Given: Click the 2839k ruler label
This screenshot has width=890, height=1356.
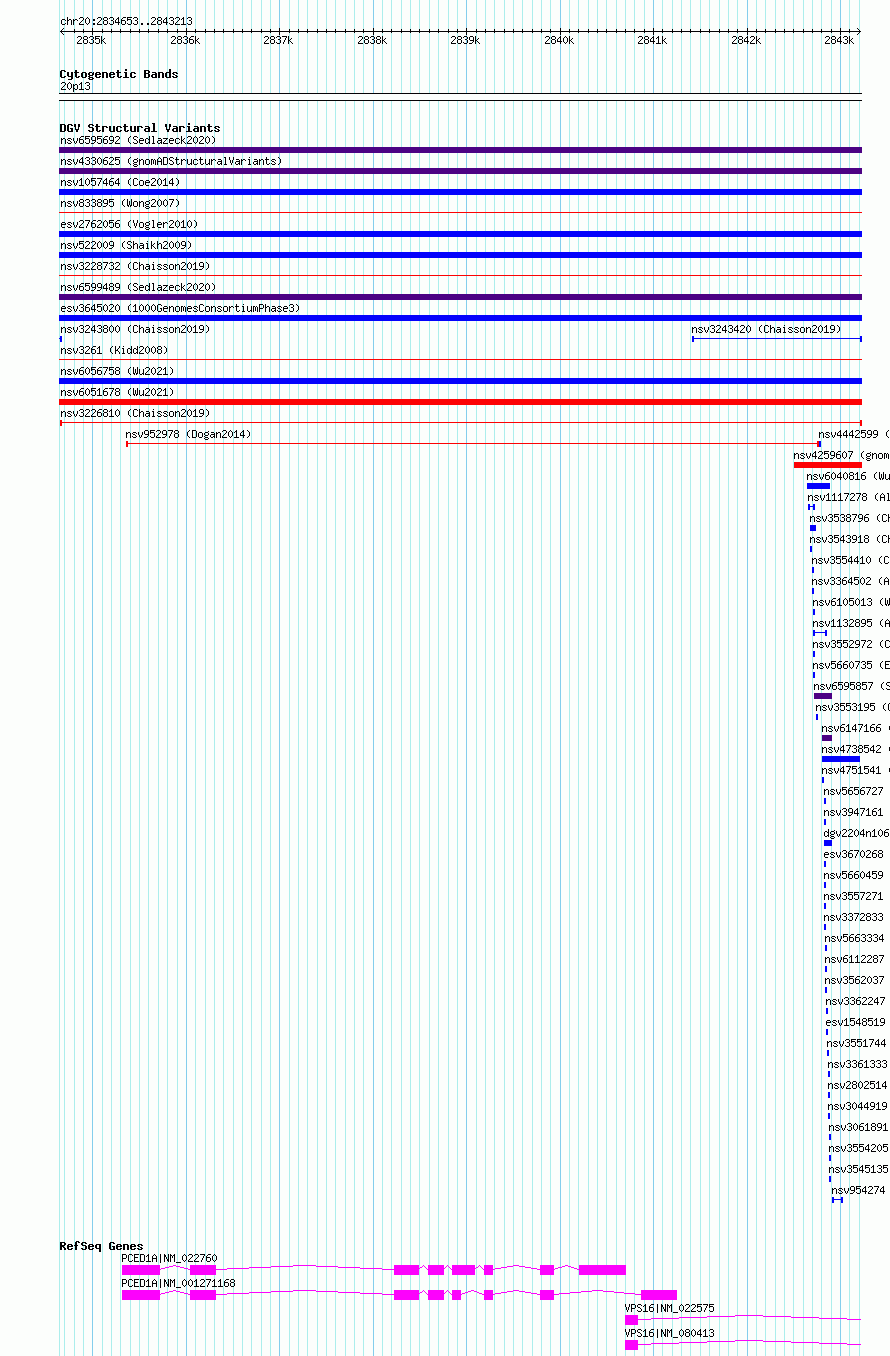Looking at the screenshot, I should (465, 40).
